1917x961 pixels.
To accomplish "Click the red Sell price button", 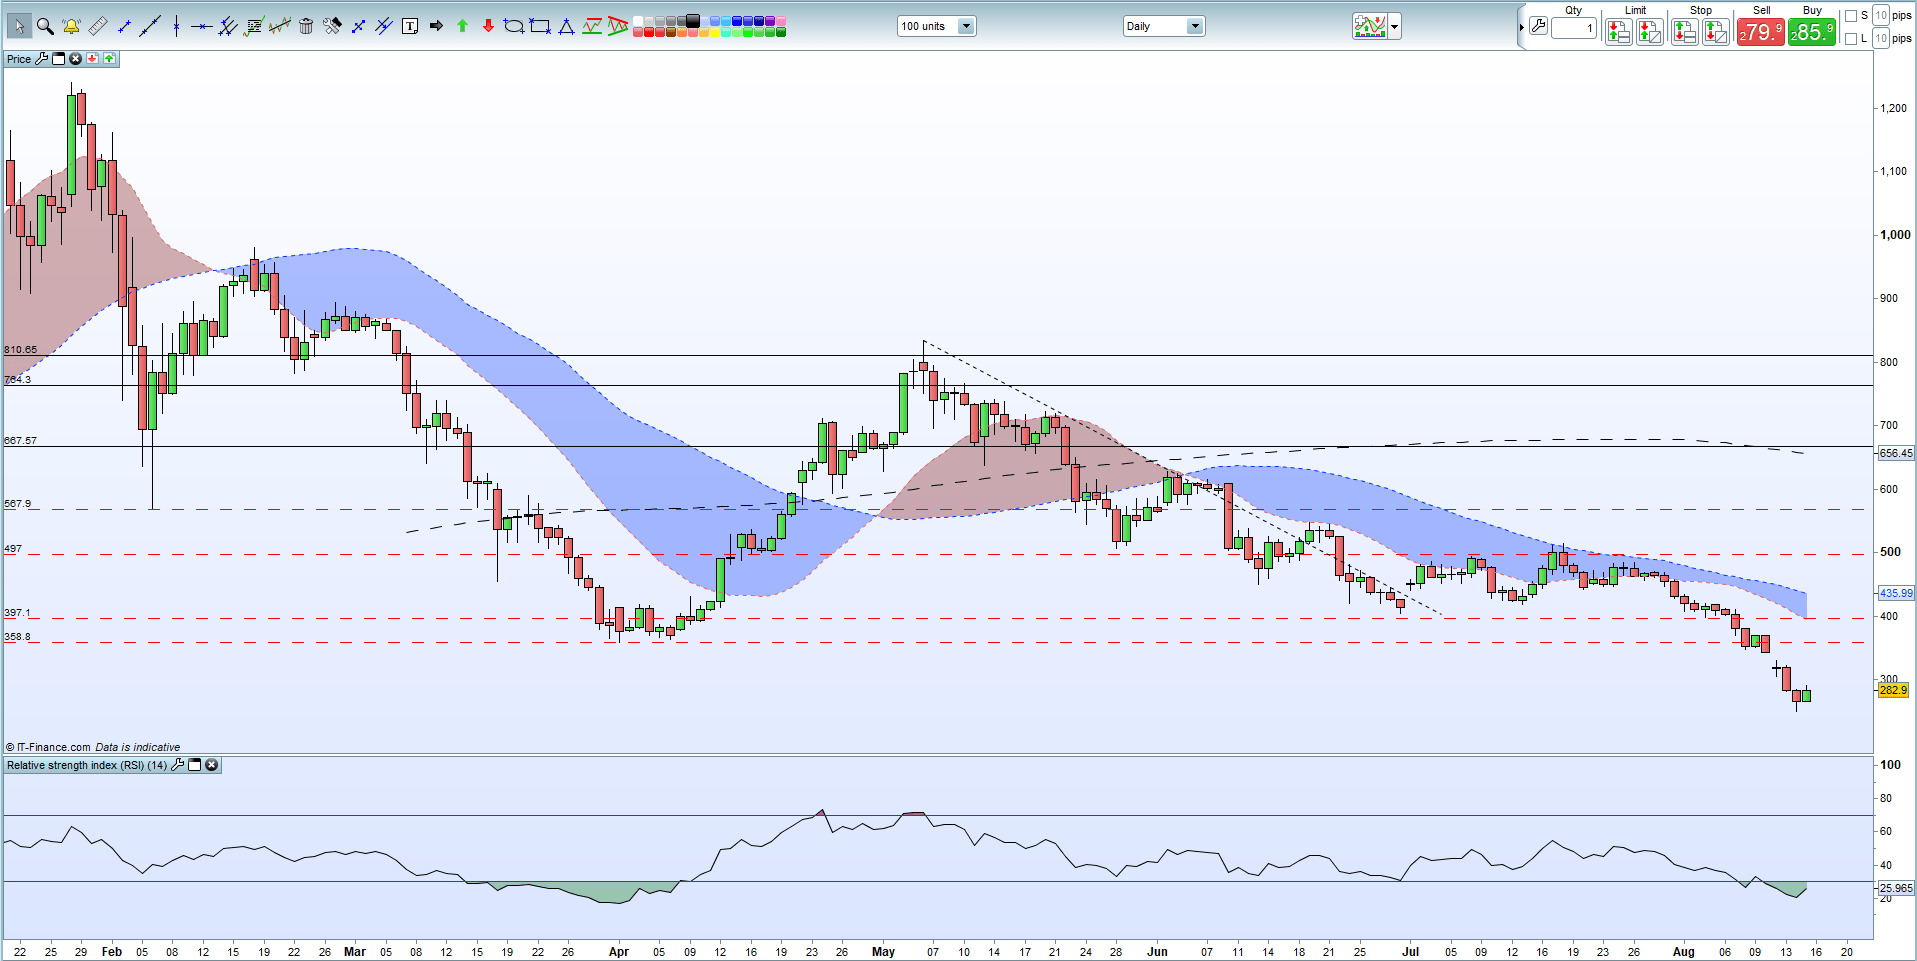I will tap(1760, 32).
